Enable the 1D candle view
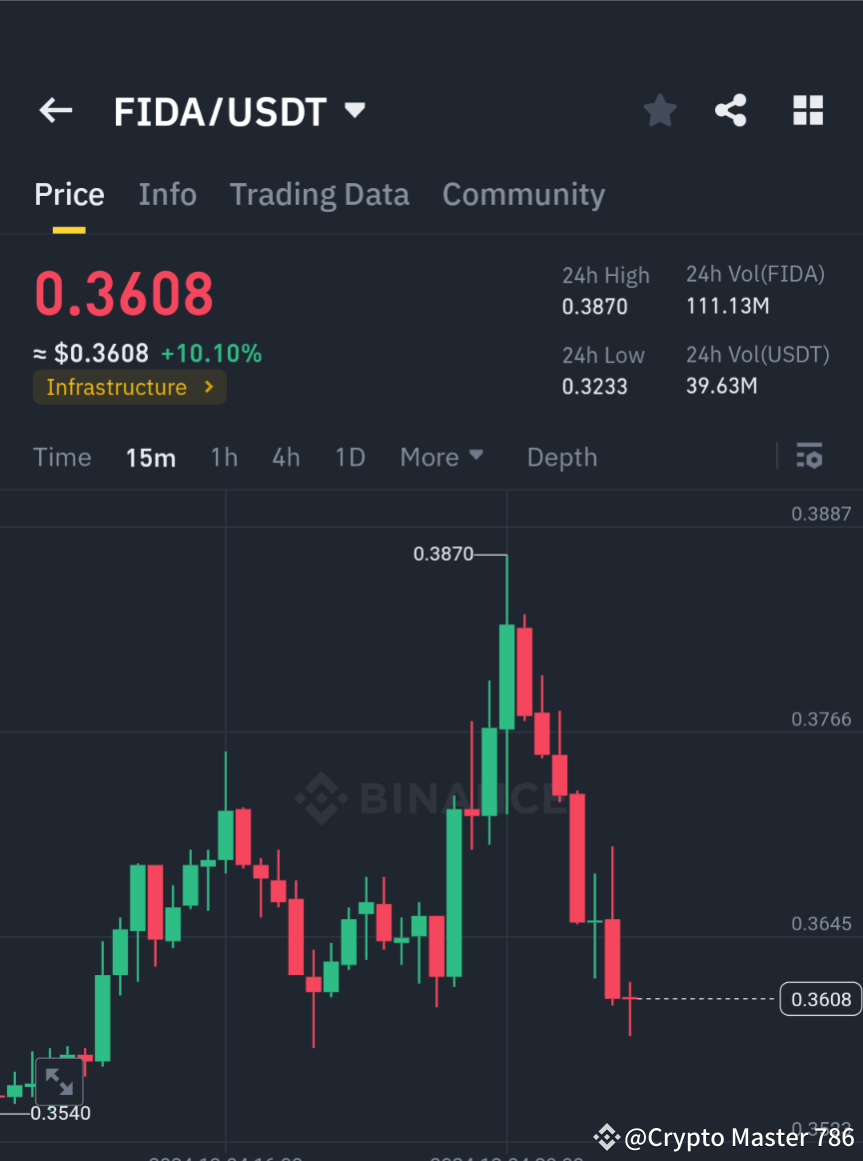This screenshot has width=863, height=1161. tap(350, 457)
